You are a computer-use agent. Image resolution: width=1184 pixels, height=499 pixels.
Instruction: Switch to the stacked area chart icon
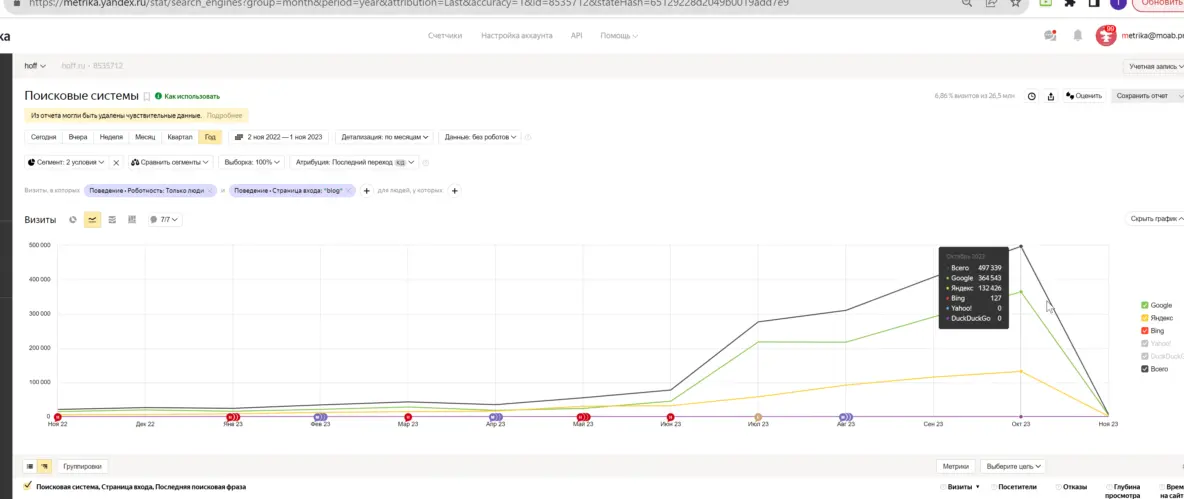112,219
